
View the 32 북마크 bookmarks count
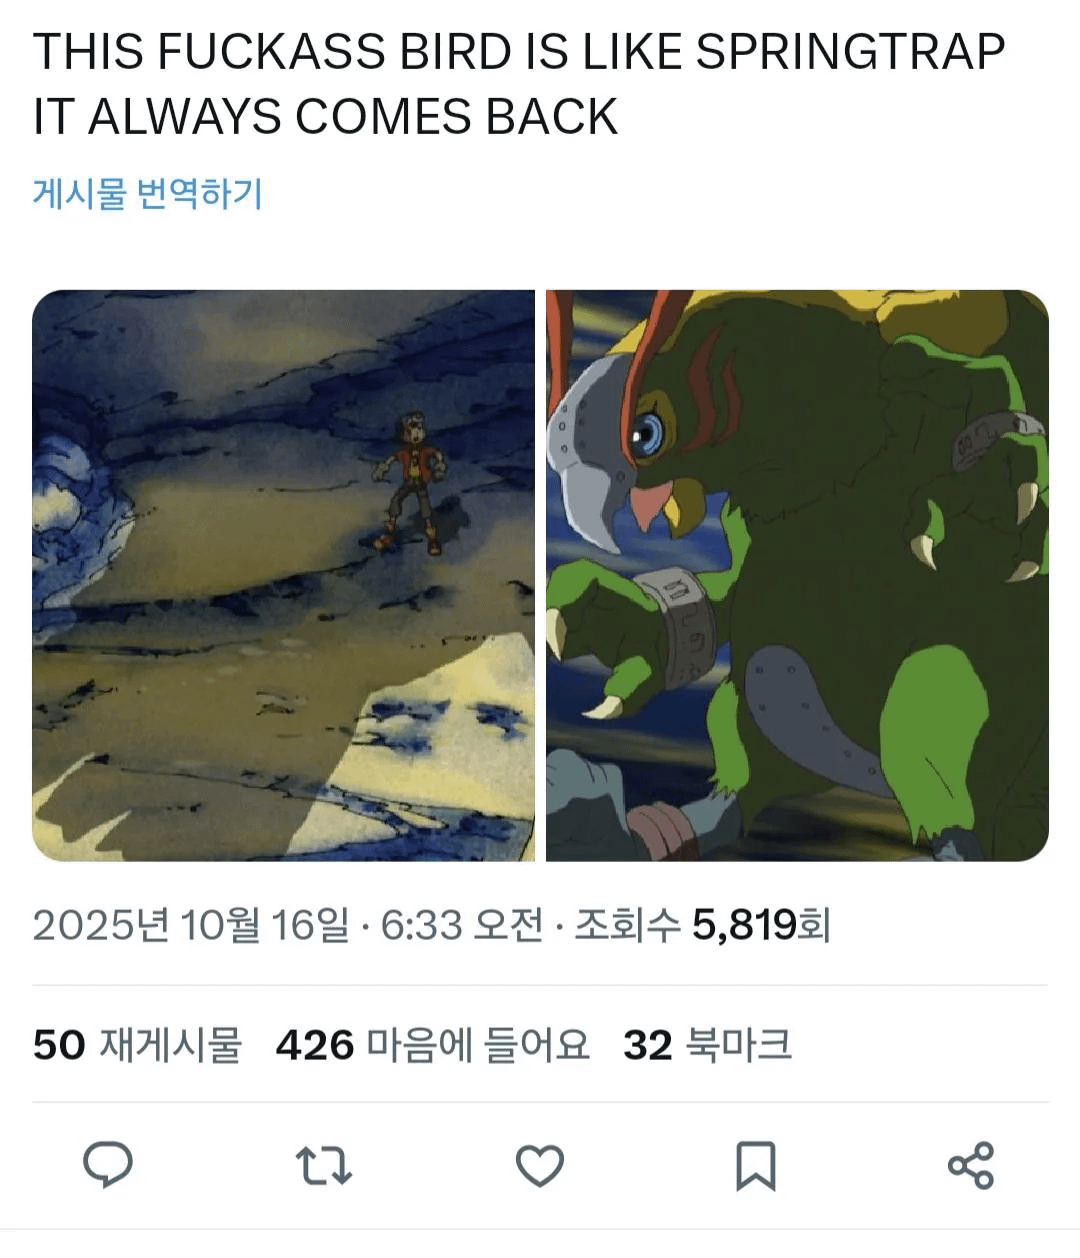click(707, 1045)
